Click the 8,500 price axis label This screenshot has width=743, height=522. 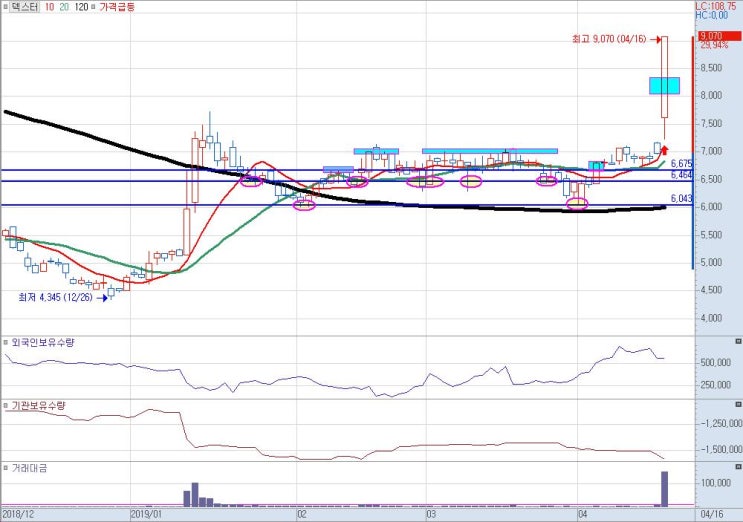point(712,68)
